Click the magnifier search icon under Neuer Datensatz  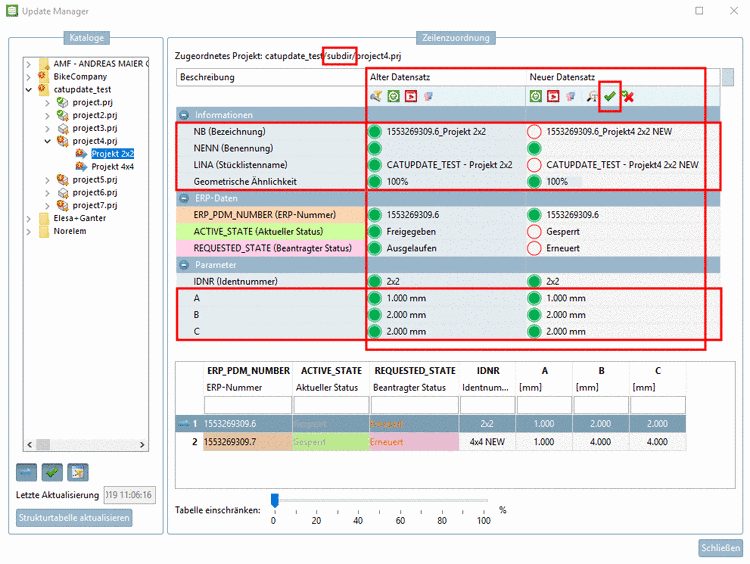tap(592, 96)
